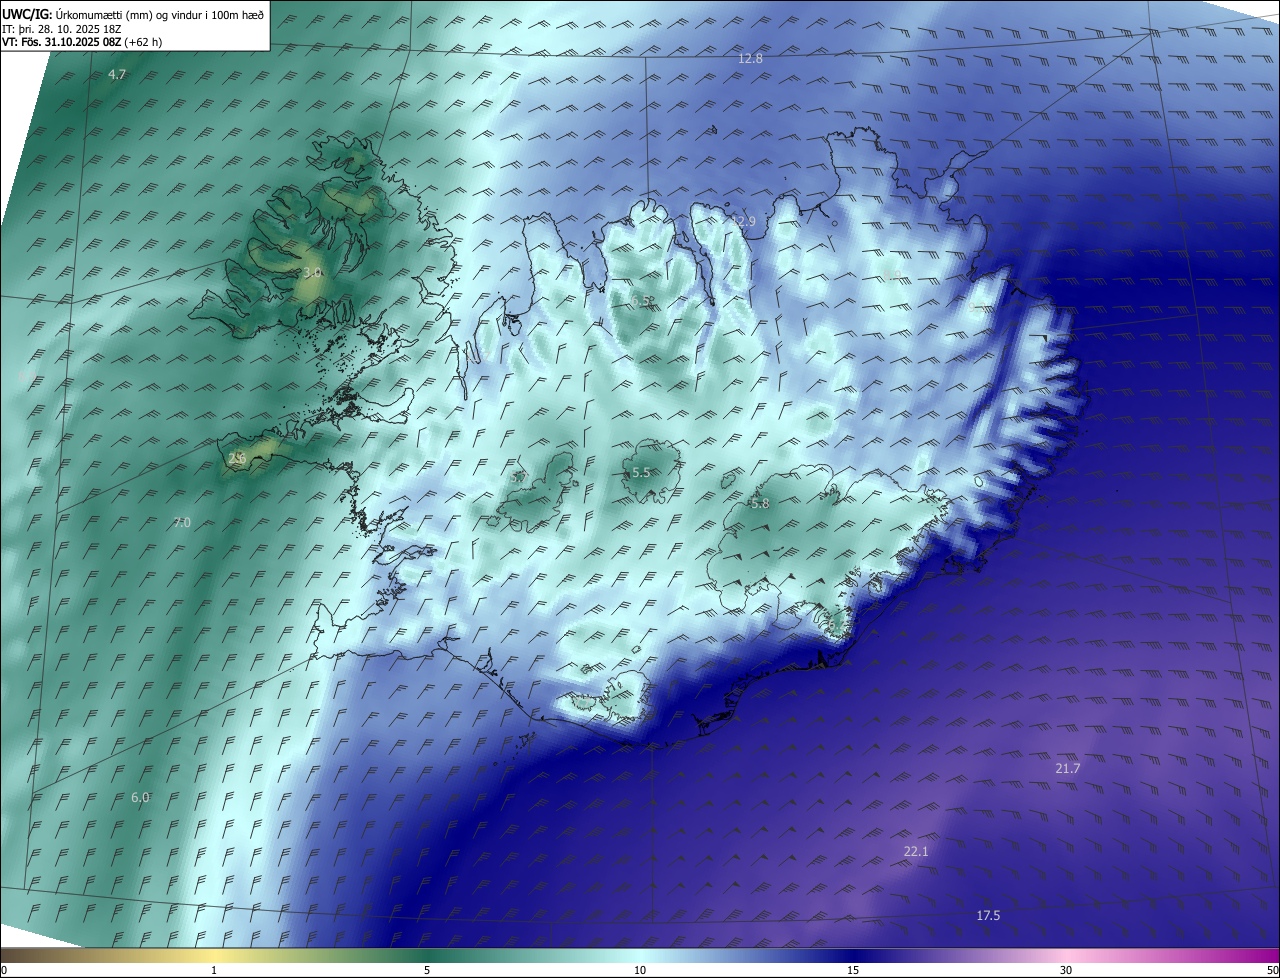Click the 7.0 value label
Viewport: 1280px width, 978px height.
(182, 522)
